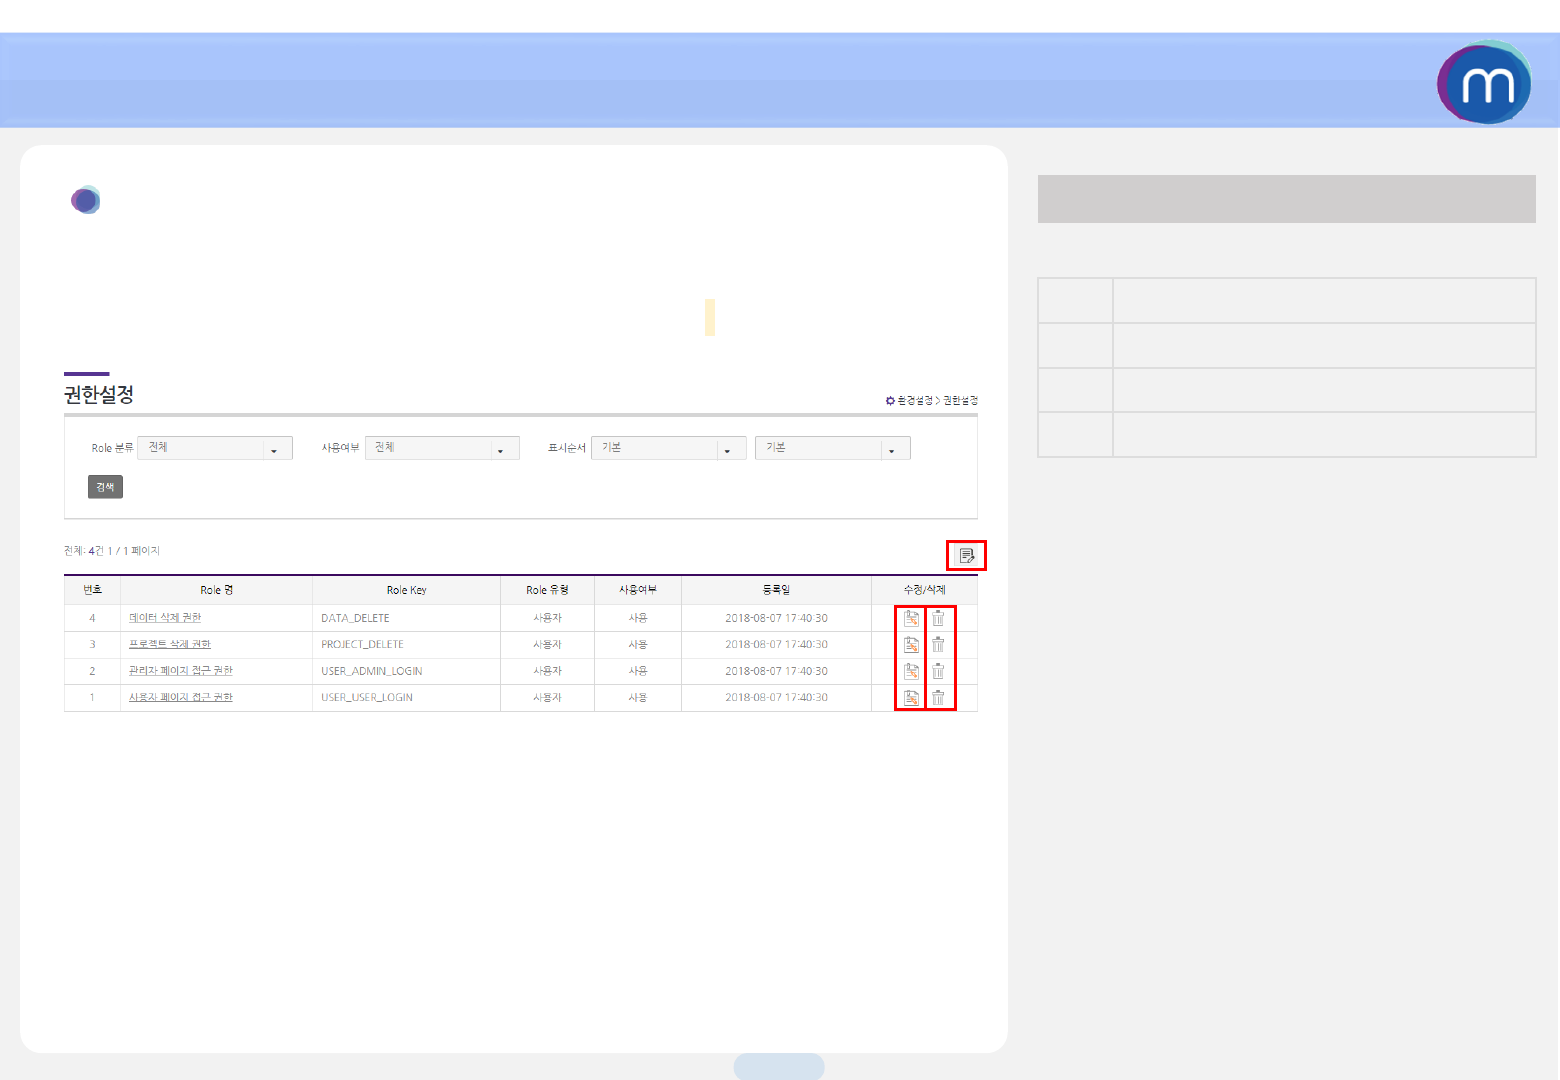Click the 검색 search button
The image size is (1560, 1080).
tap(105, 487)
